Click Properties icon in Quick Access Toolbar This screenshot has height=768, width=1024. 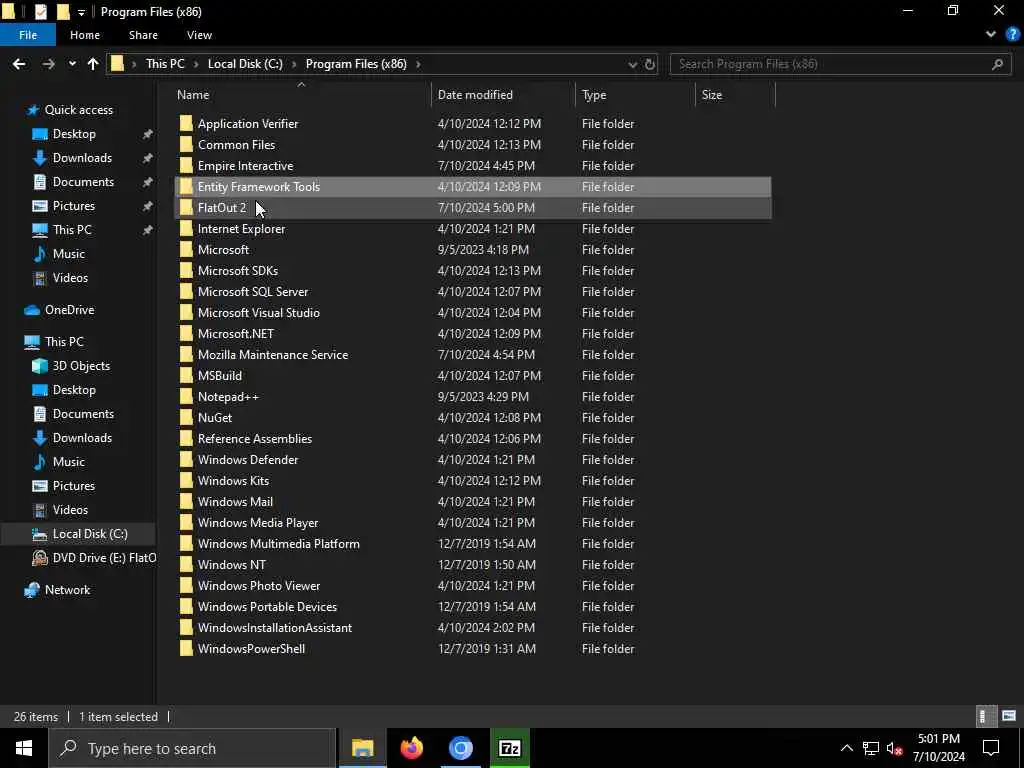[x=40, y=12]
